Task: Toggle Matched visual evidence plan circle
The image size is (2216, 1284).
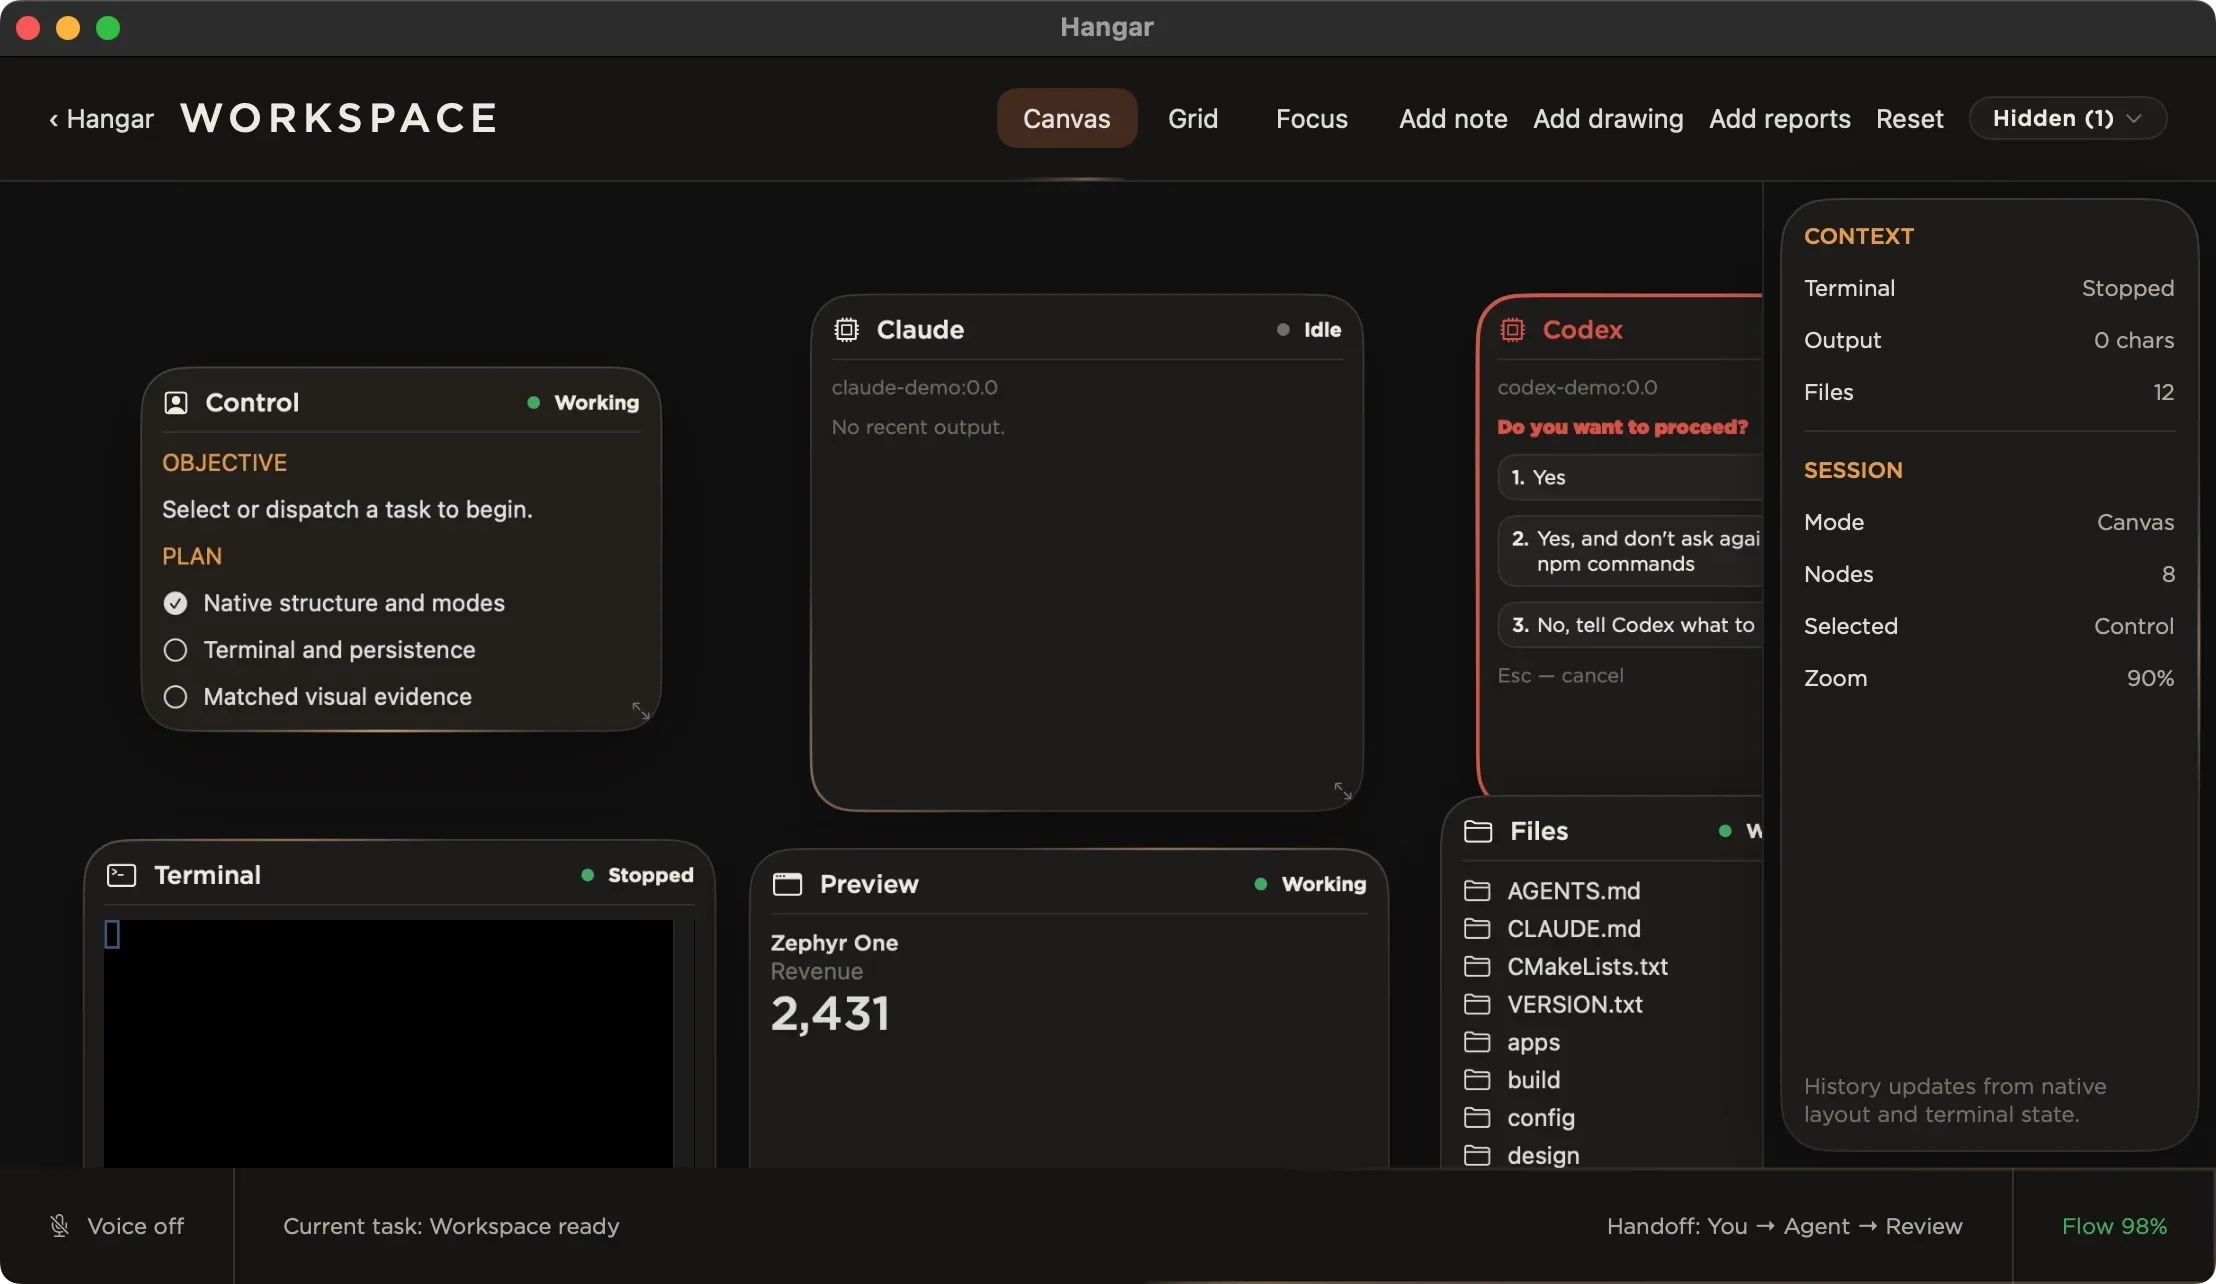Action: pyautogui.click(x=175, y=697)
